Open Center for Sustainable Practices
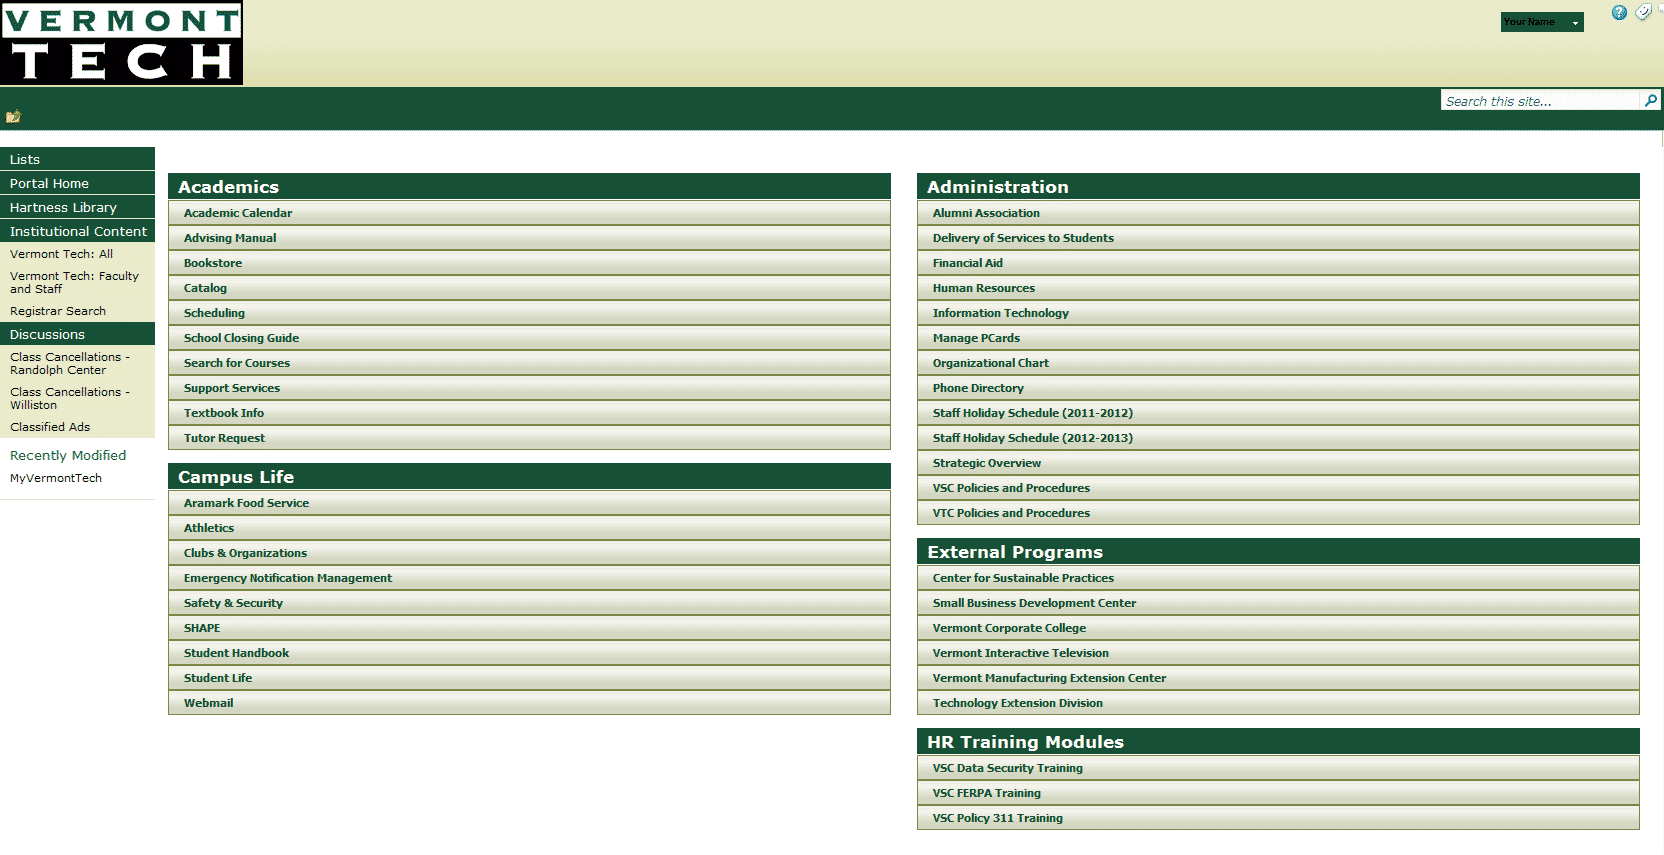This screenshot has width=1664, height=855. (x=1278, y=578)
